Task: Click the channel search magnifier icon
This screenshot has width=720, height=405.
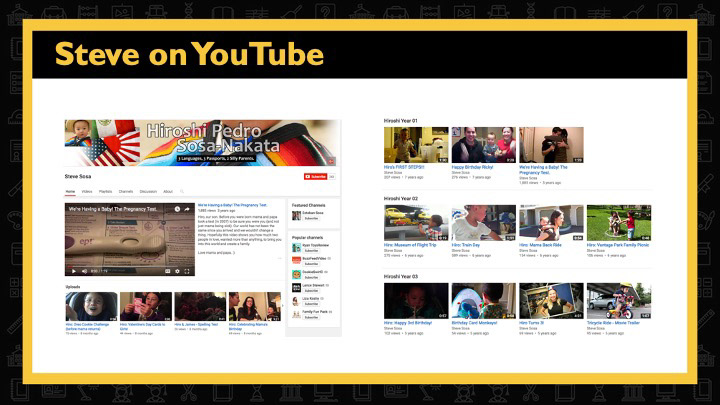Action: pos(182,191)
